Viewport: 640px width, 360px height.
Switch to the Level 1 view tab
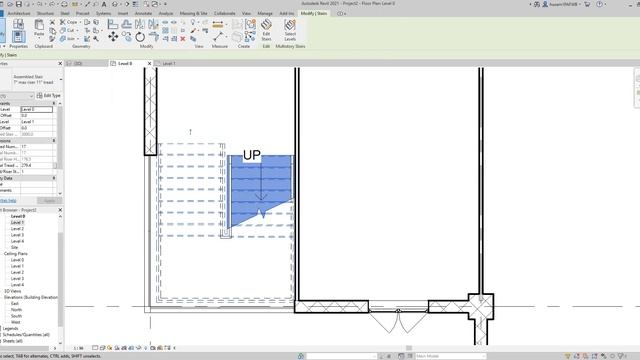[x=169, y=64]
